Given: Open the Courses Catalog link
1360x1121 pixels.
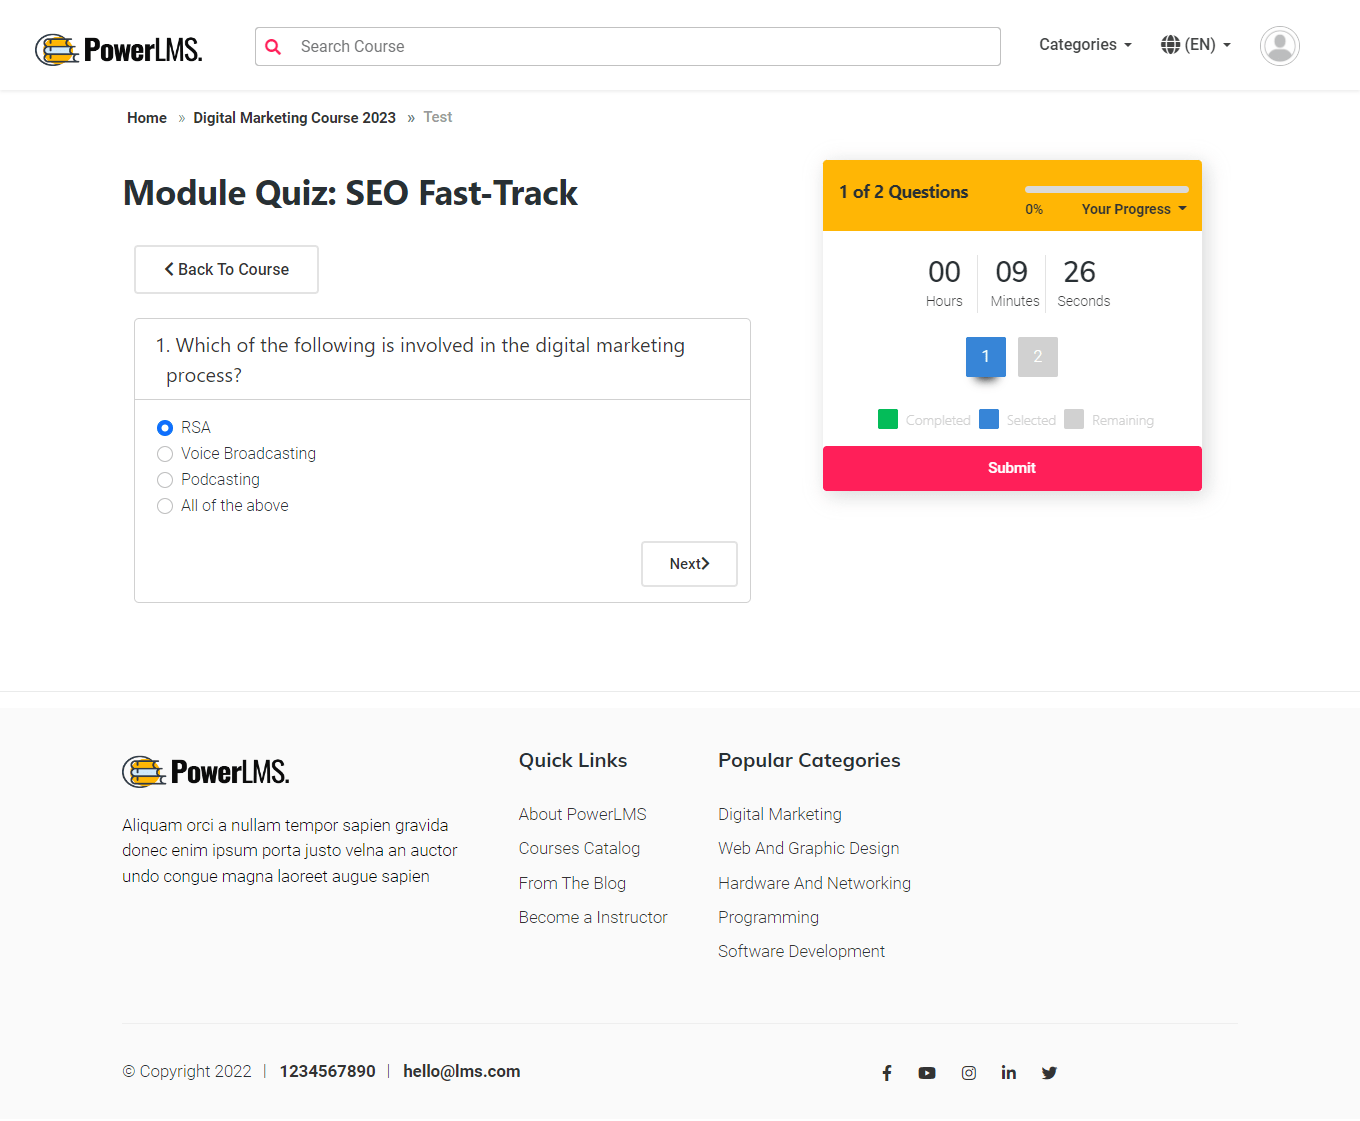Looking at the screenshot, I should pyautogui.click(x=579, y=848).
